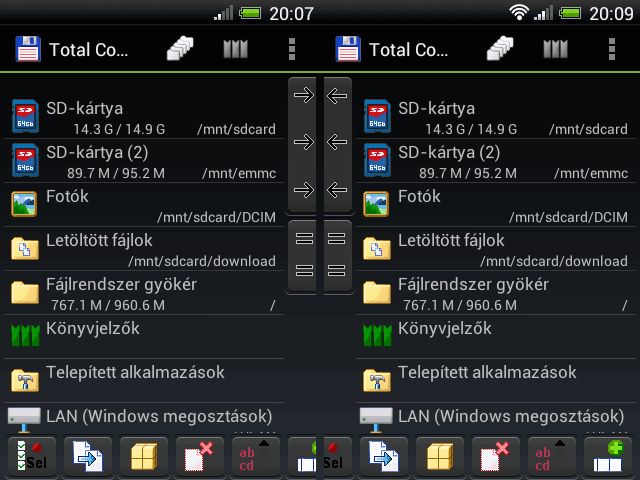Open Telepített alkalmazások in the 20:07 screen
Screen dimensions: 640x480
point(144,381)
